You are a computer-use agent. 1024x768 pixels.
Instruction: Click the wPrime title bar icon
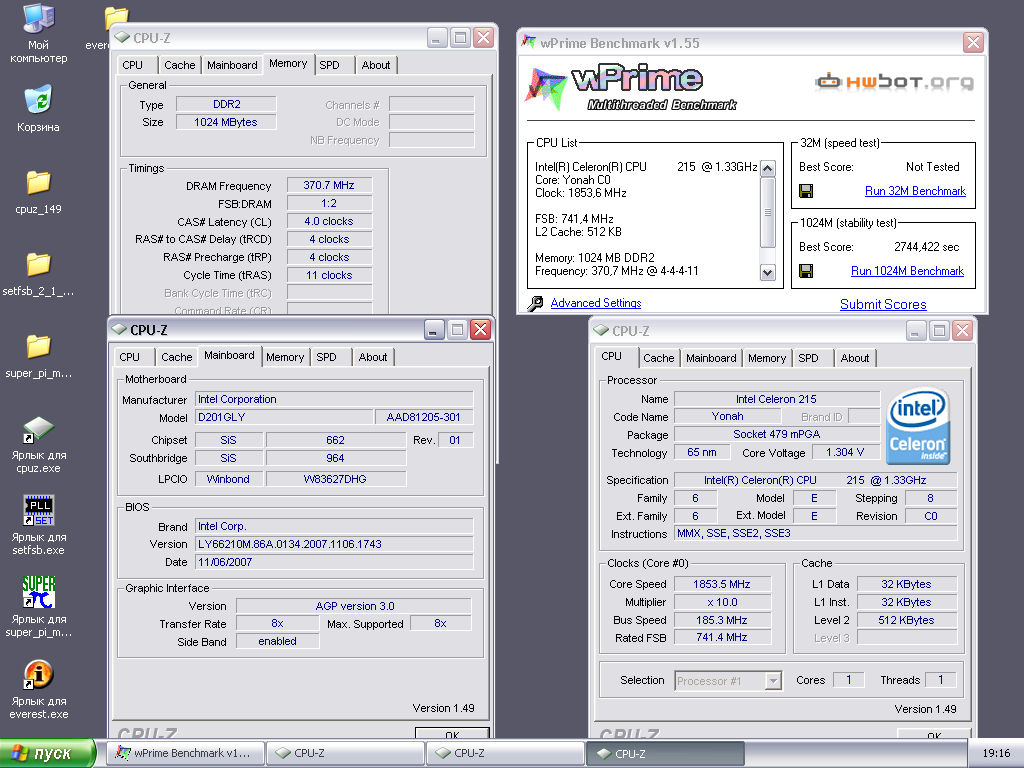click(529, 42)
